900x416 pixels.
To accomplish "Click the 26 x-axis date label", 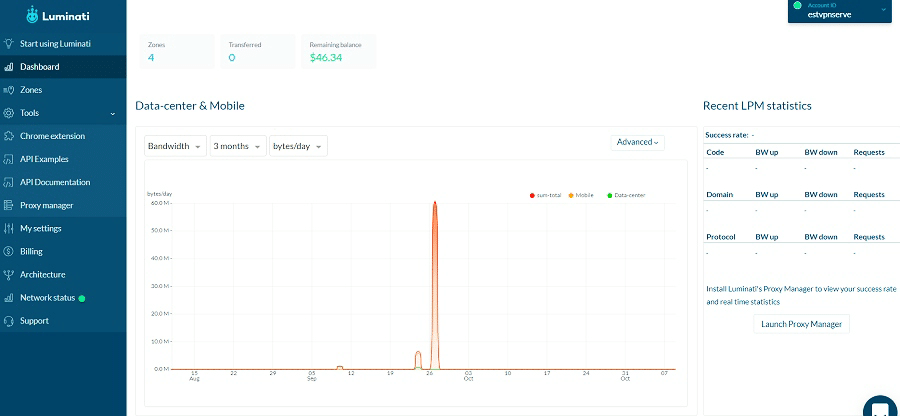I will (x=429, y=373).
